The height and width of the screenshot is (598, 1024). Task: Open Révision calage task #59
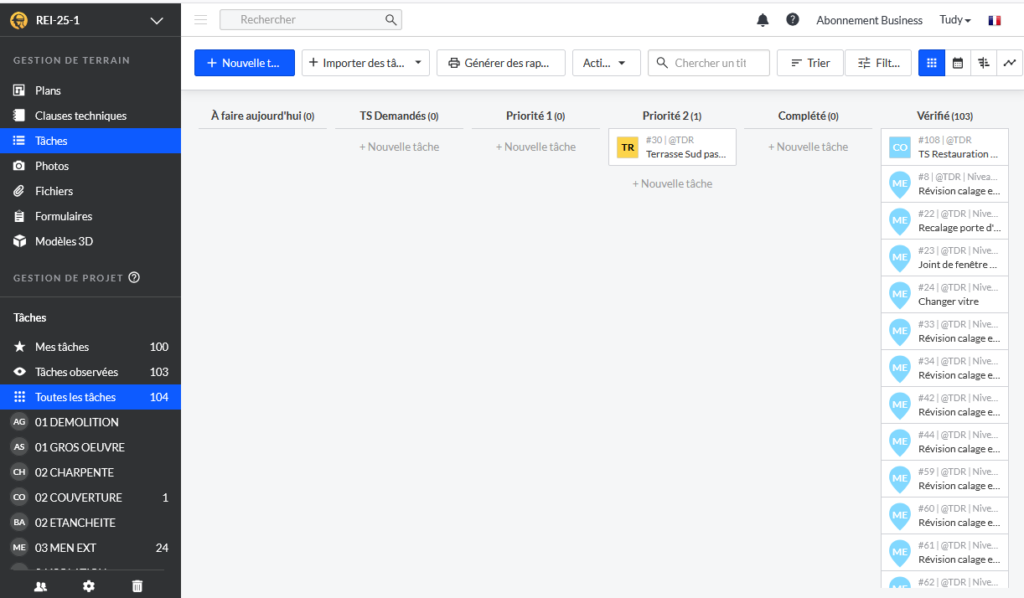tap(944, 479)
